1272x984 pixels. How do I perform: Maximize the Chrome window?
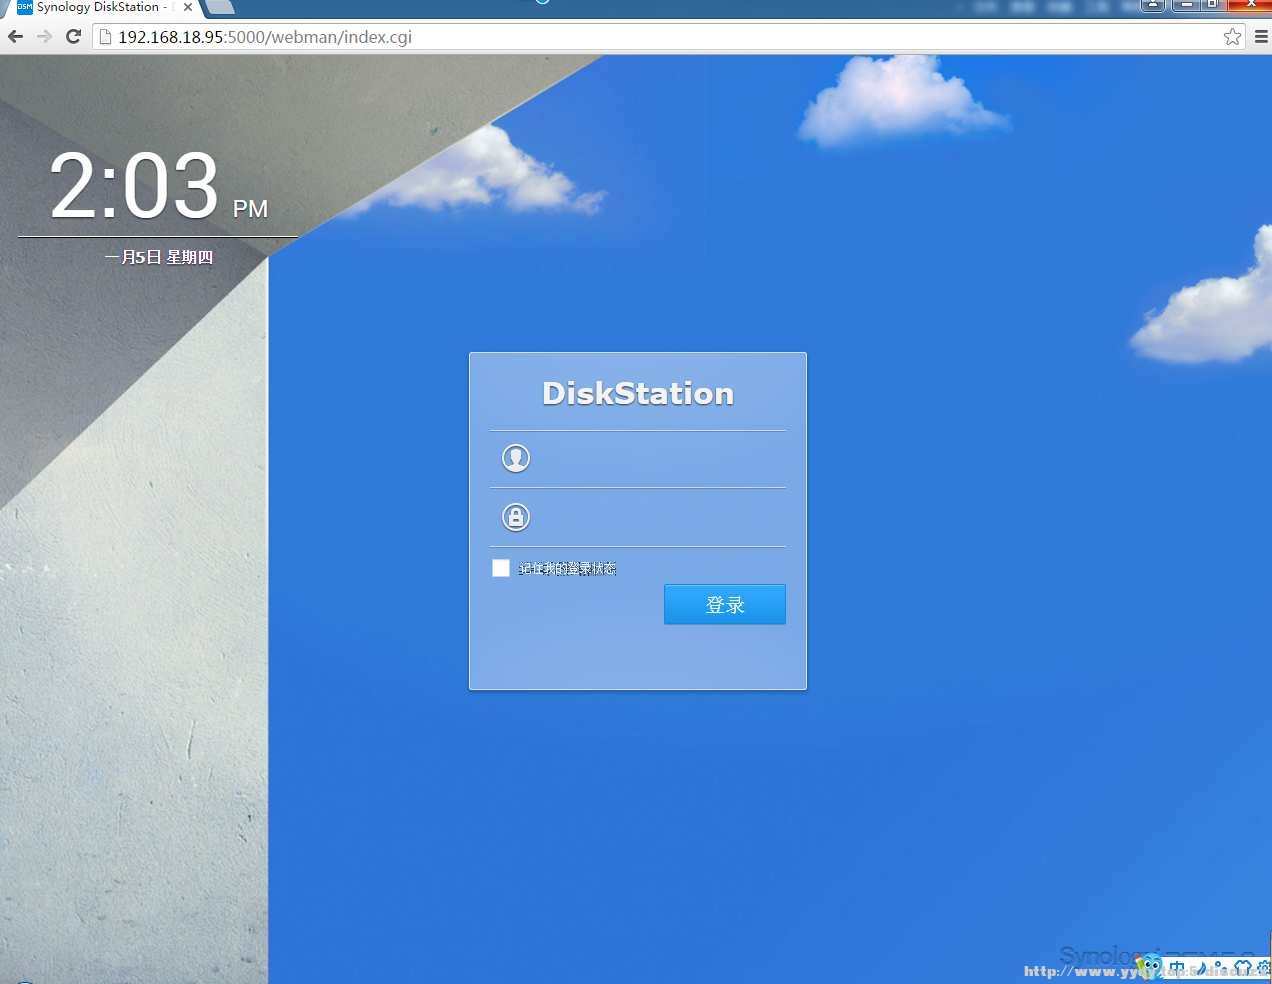(x=1213, y=5)
